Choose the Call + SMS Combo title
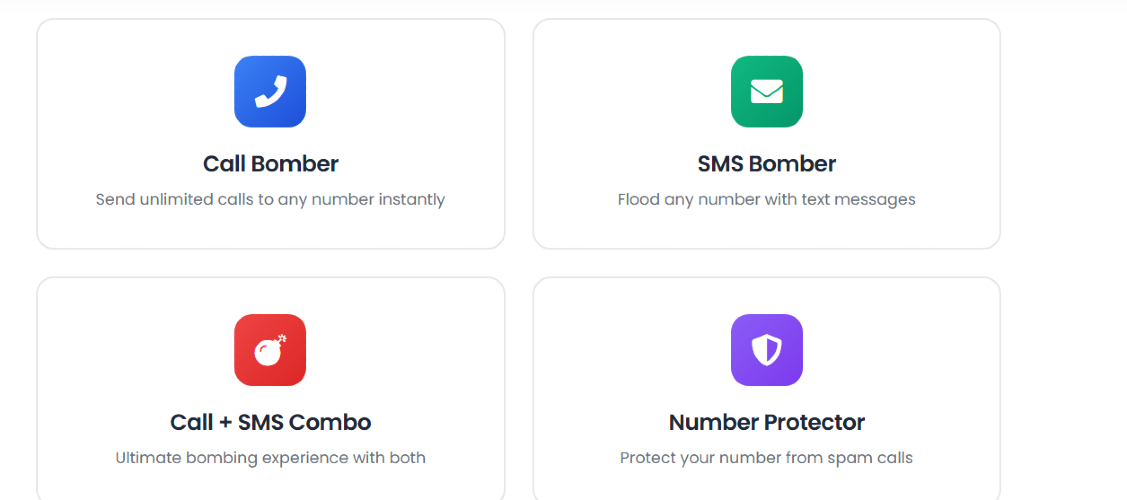Screen dimensions: 1127x500 tap(270, 422)
